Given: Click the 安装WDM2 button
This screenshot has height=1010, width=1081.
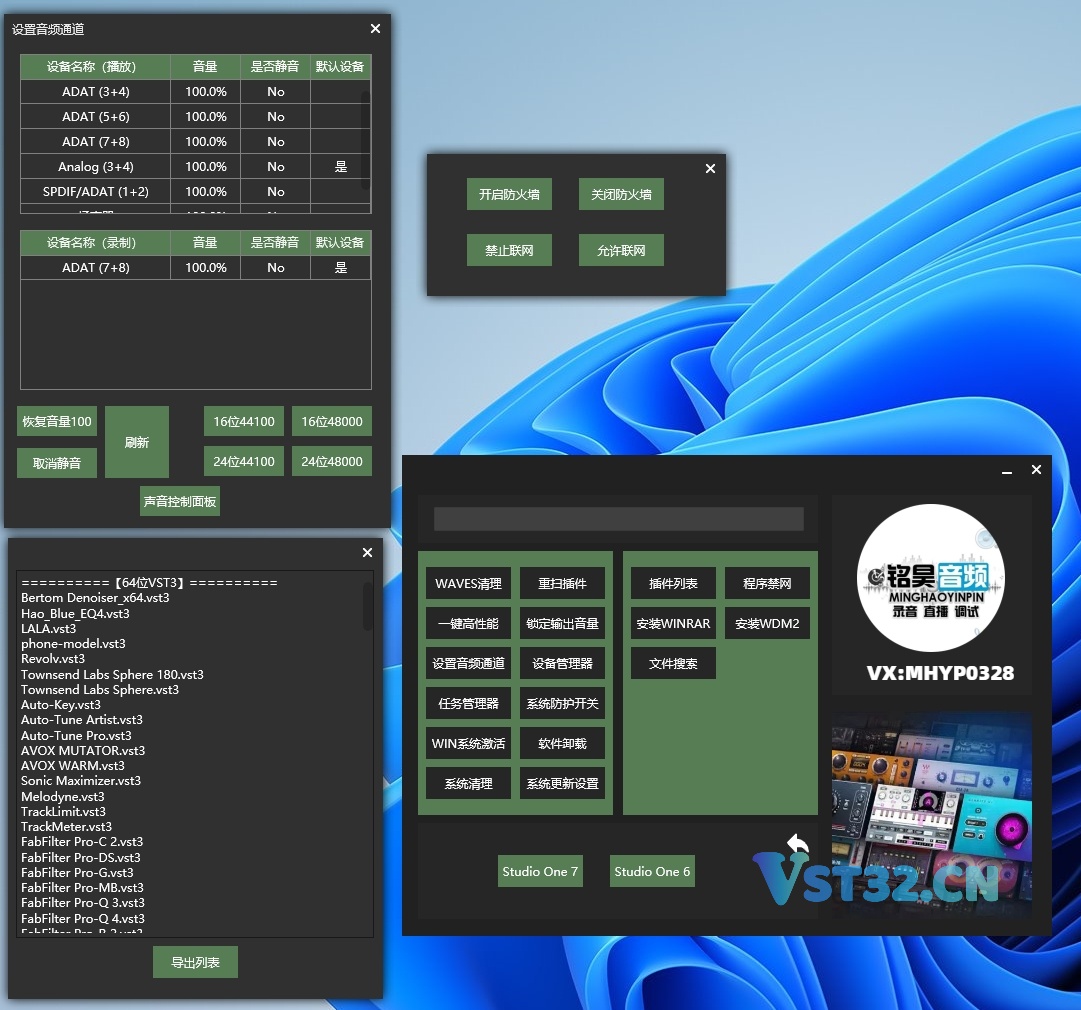Looking at the screenshot, I should (767, 624).
